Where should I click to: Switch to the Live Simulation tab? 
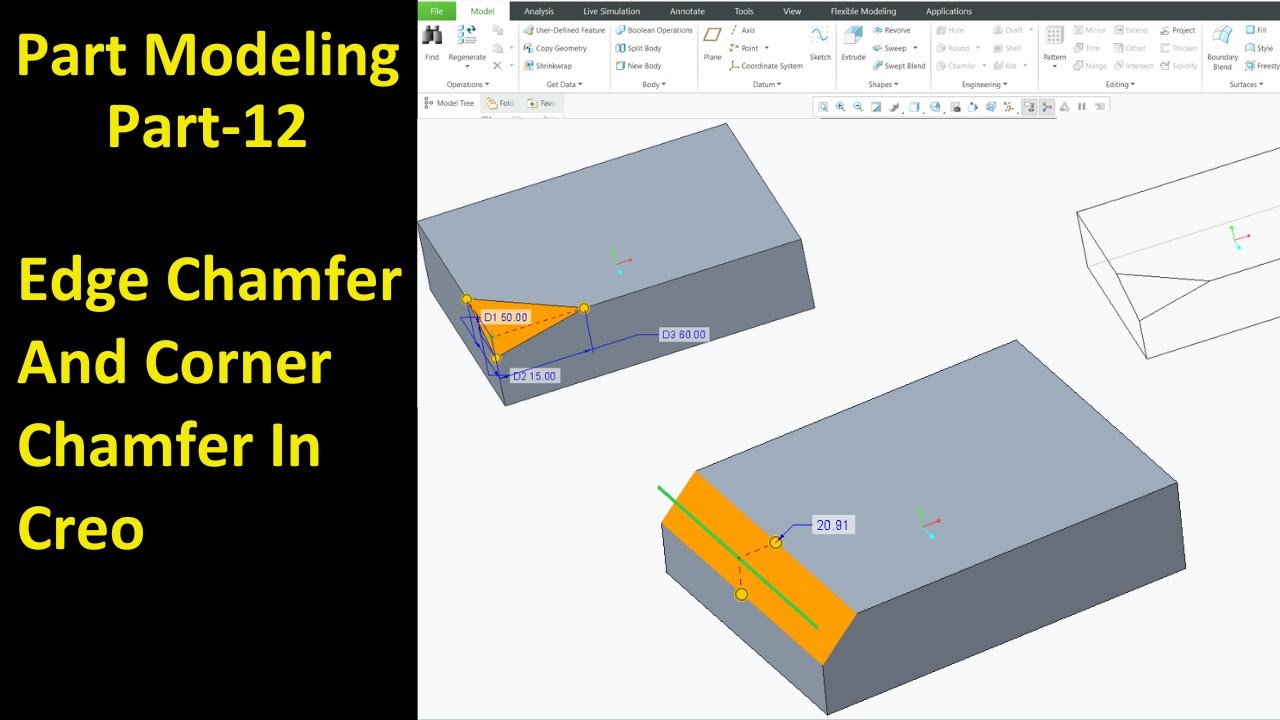coord(611,11)
